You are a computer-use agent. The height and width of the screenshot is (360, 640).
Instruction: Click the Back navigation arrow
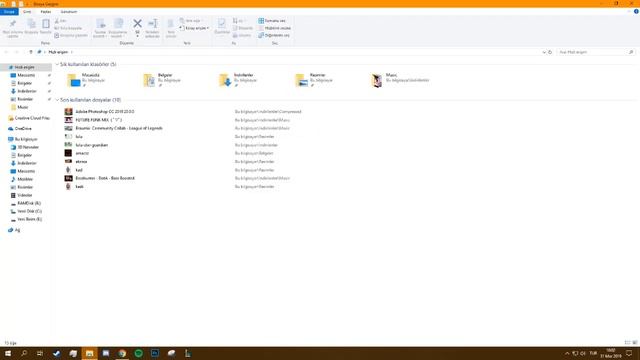coord(7,52)
